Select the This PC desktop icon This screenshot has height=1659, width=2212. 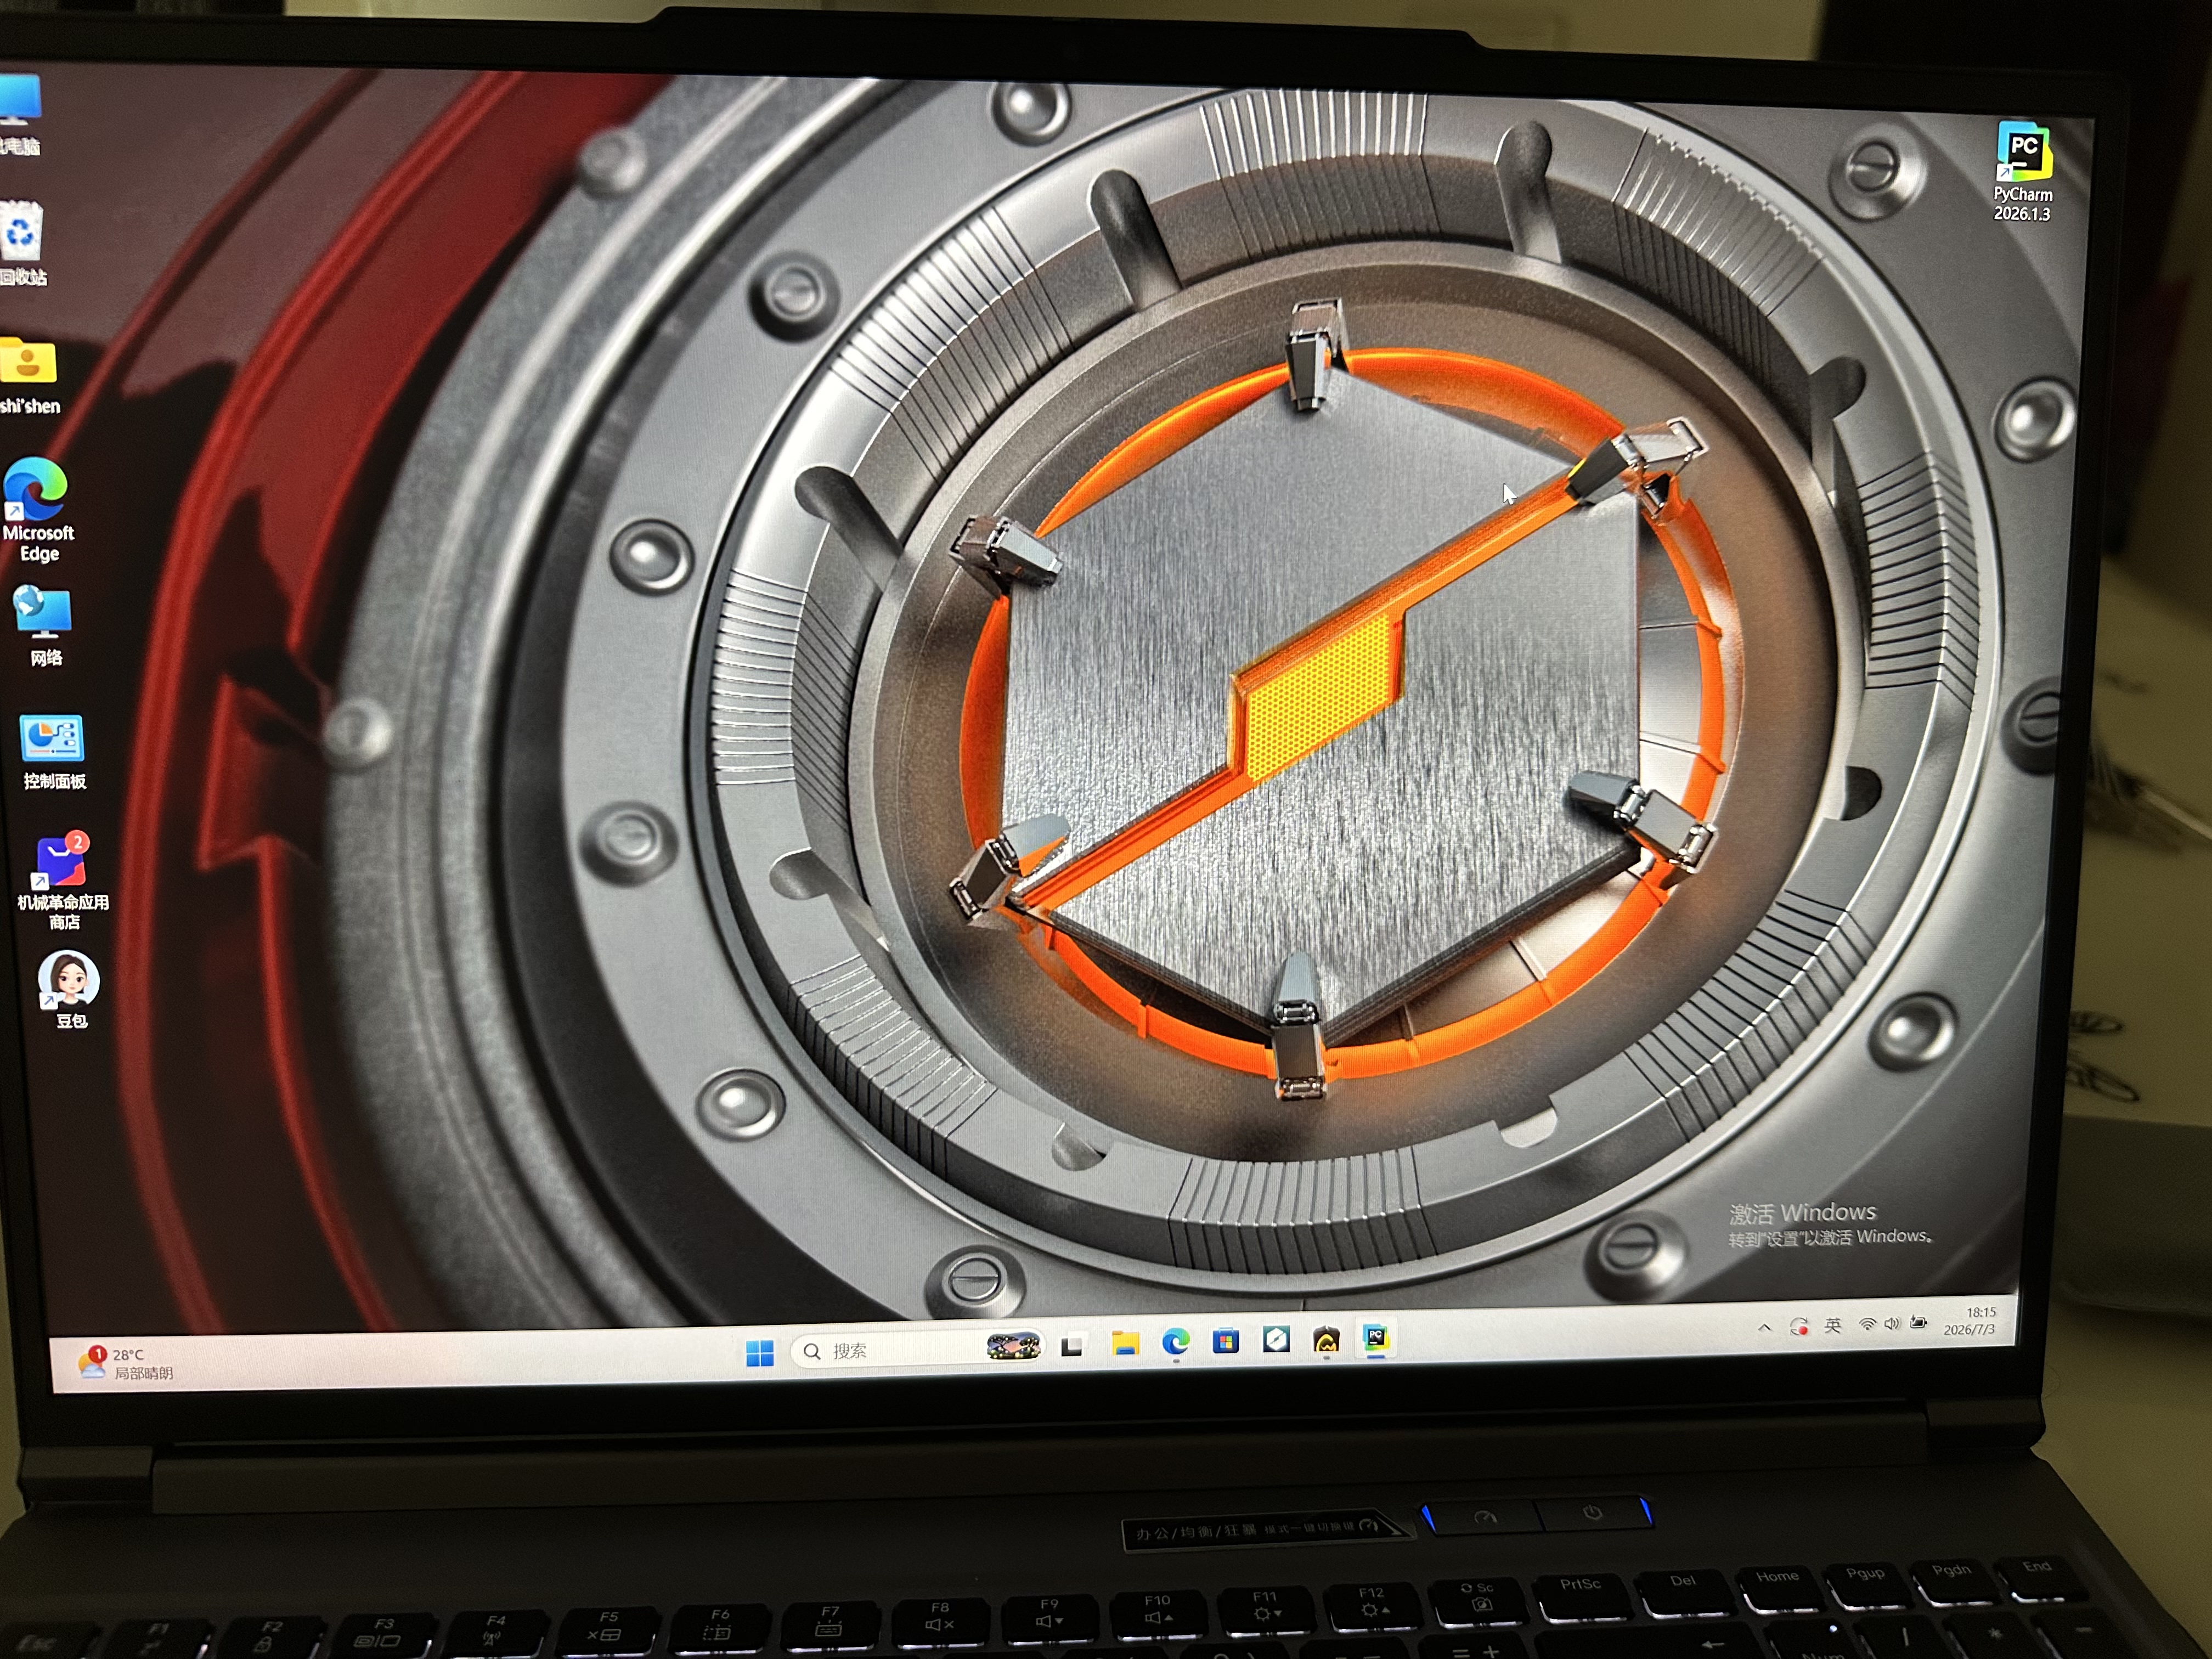(20, 115)
